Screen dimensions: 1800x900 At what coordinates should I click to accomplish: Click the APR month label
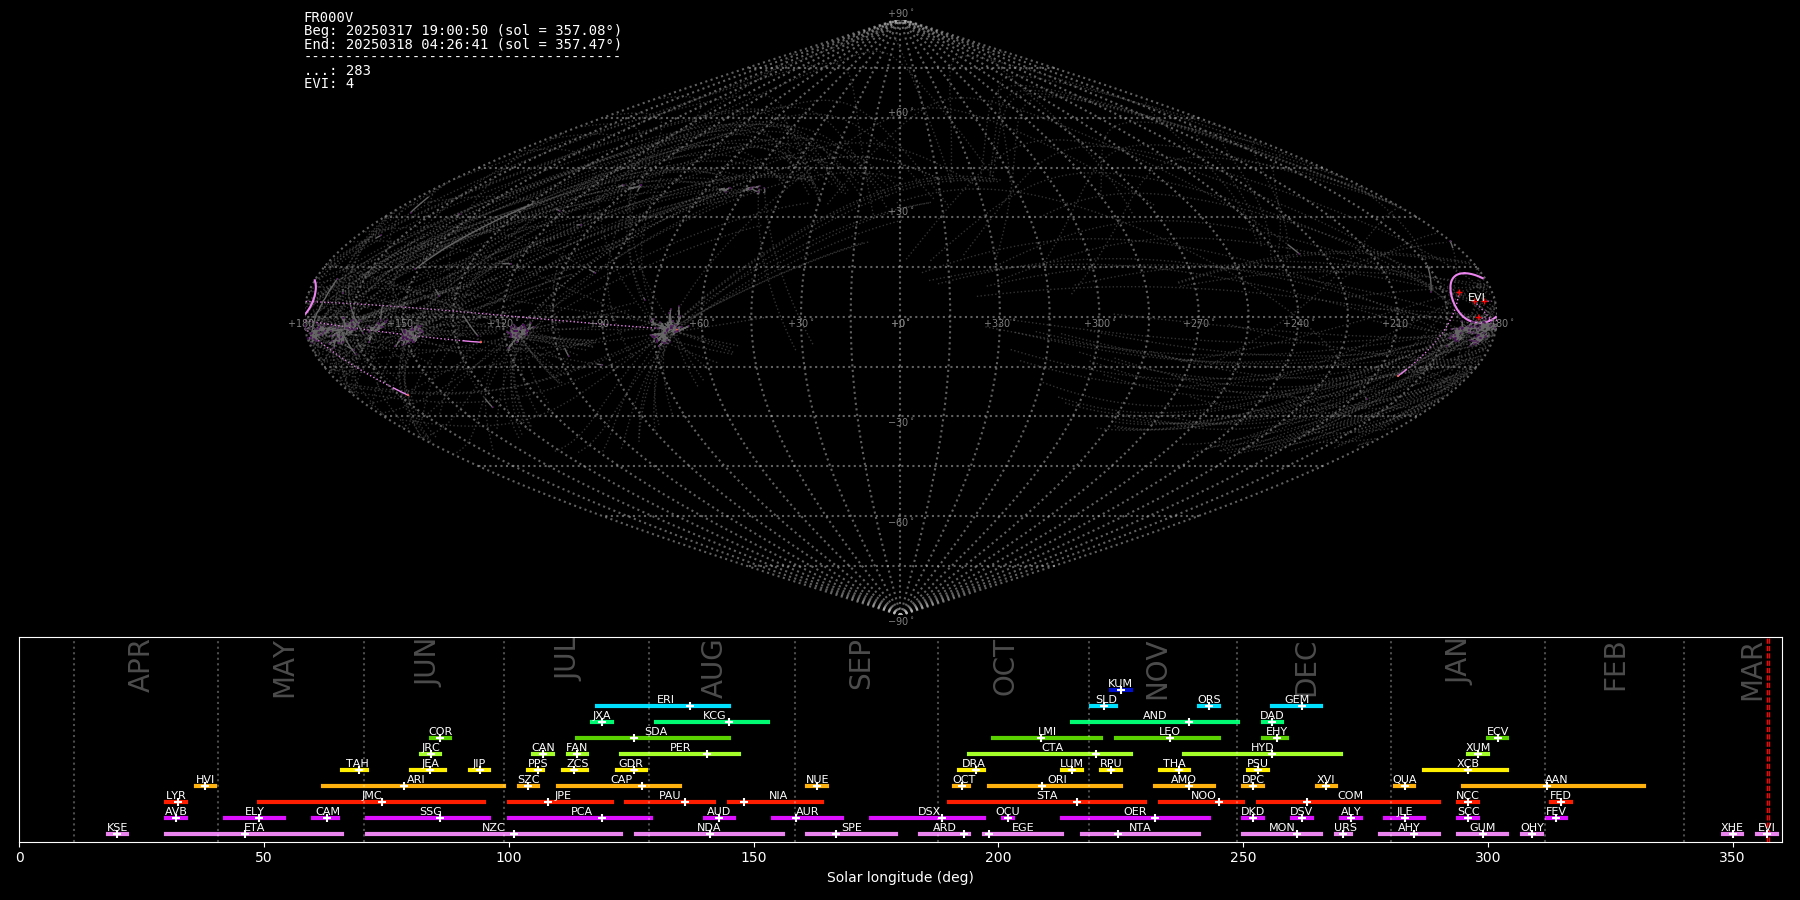point(139,665)
